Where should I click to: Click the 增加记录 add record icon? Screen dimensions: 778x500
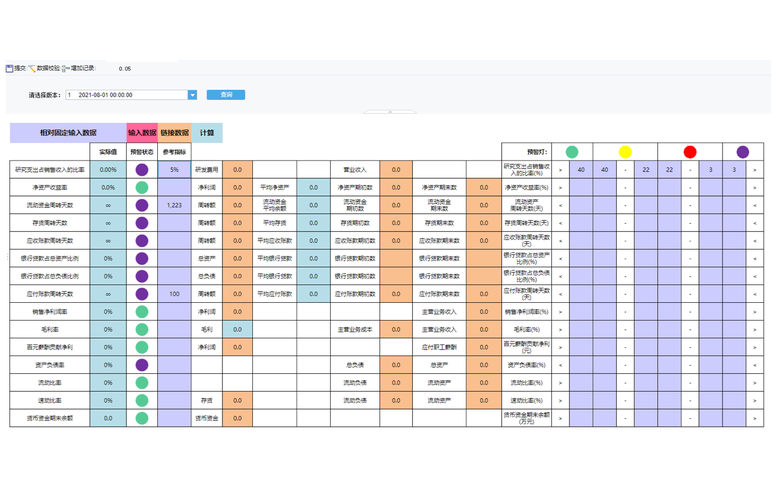65,68
